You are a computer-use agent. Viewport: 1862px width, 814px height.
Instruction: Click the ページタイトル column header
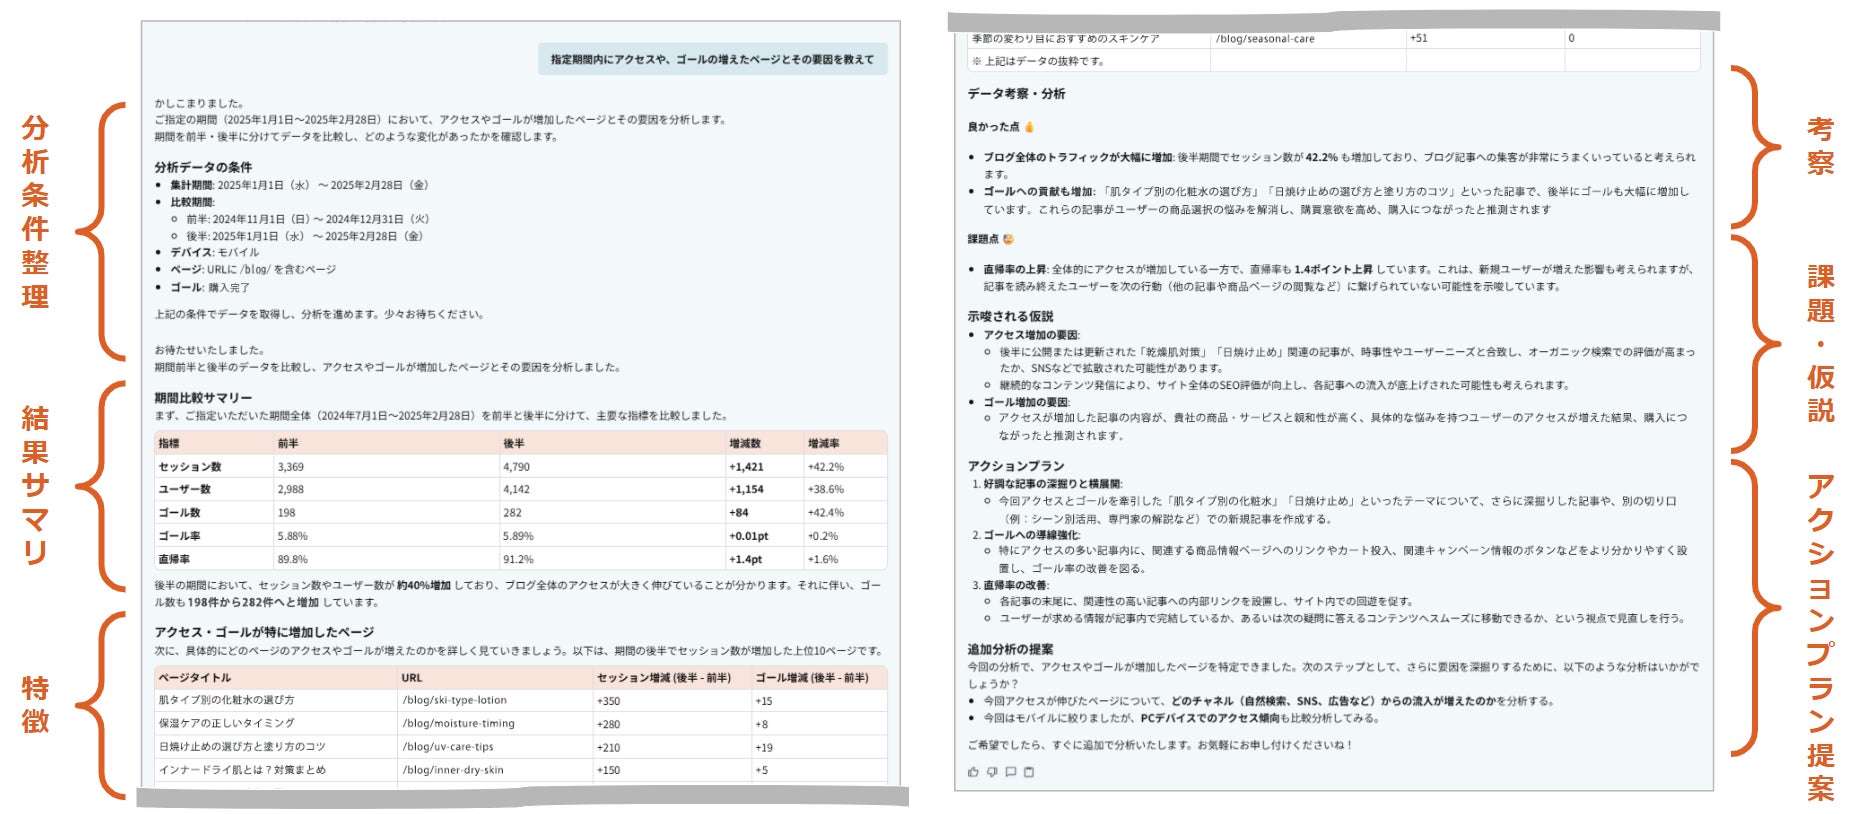[x=194, y=678]
